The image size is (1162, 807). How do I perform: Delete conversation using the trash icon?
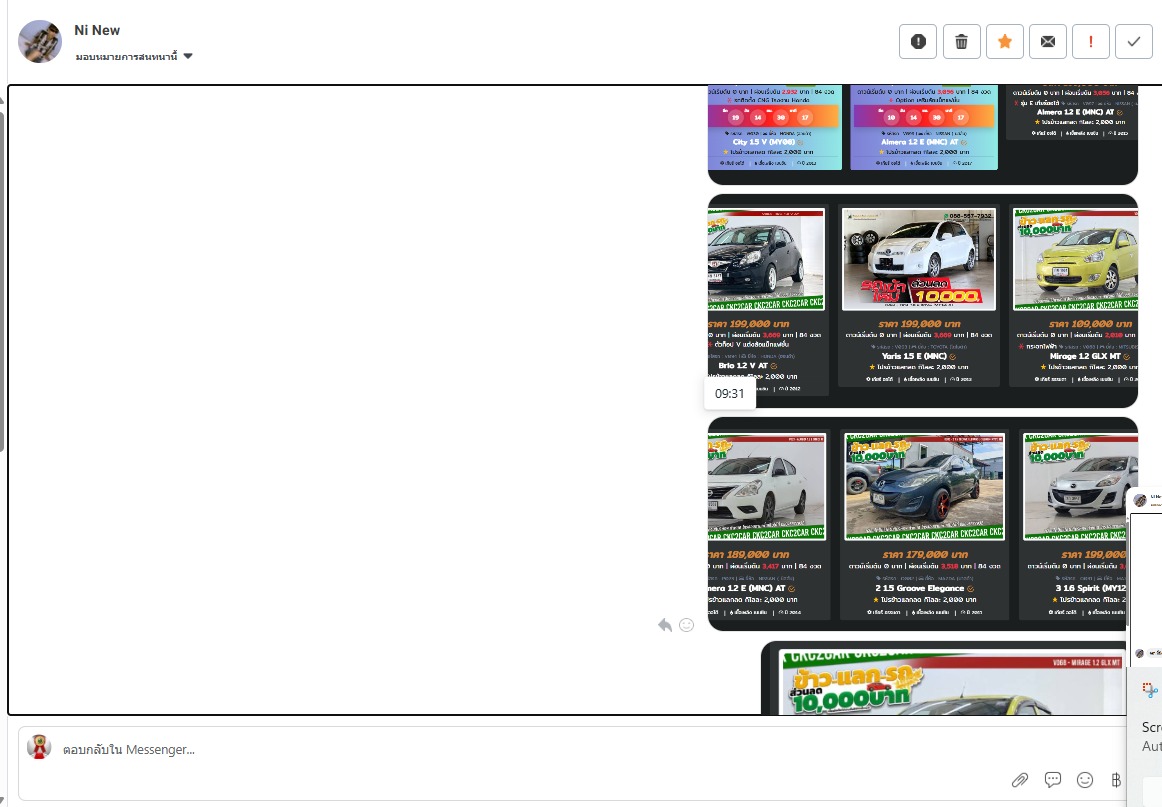[961, 41]
